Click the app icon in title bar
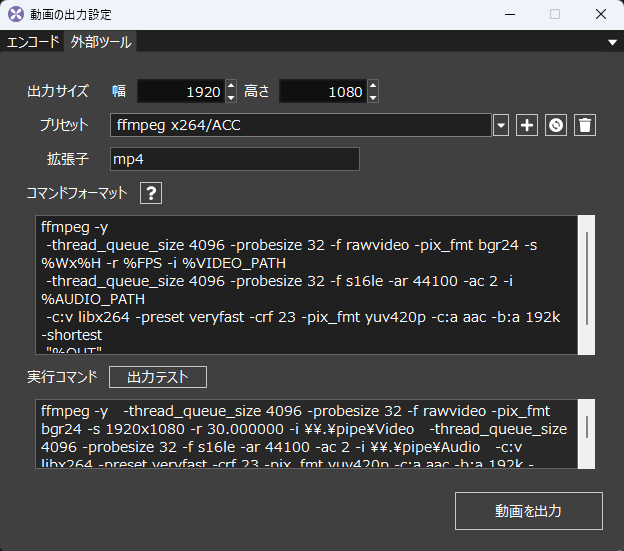 [x=15, y=15]
